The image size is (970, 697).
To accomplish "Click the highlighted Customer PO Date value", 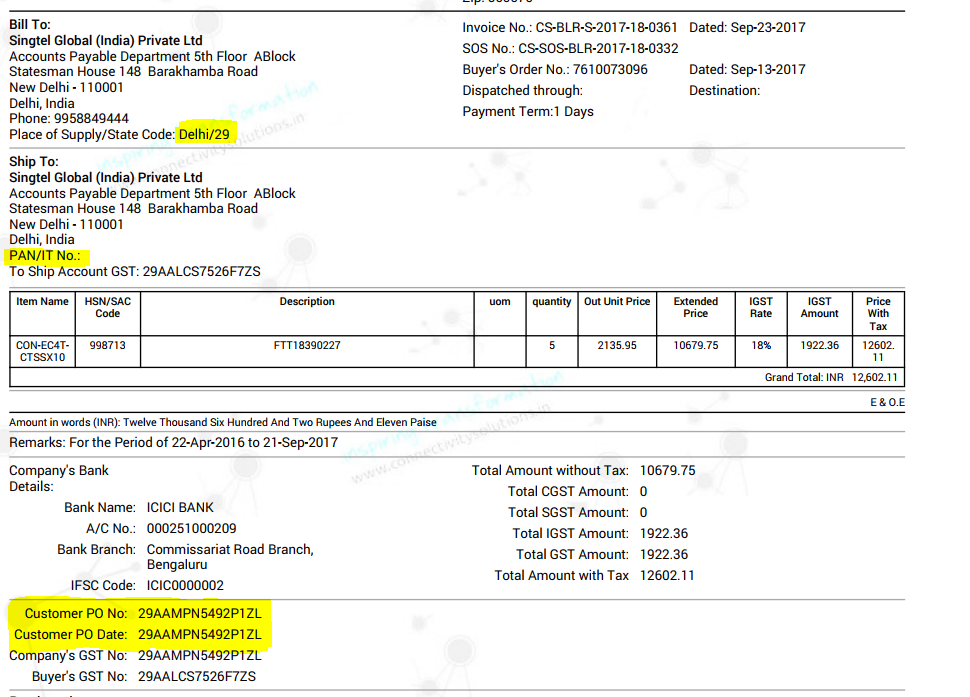I will point(199,635).
